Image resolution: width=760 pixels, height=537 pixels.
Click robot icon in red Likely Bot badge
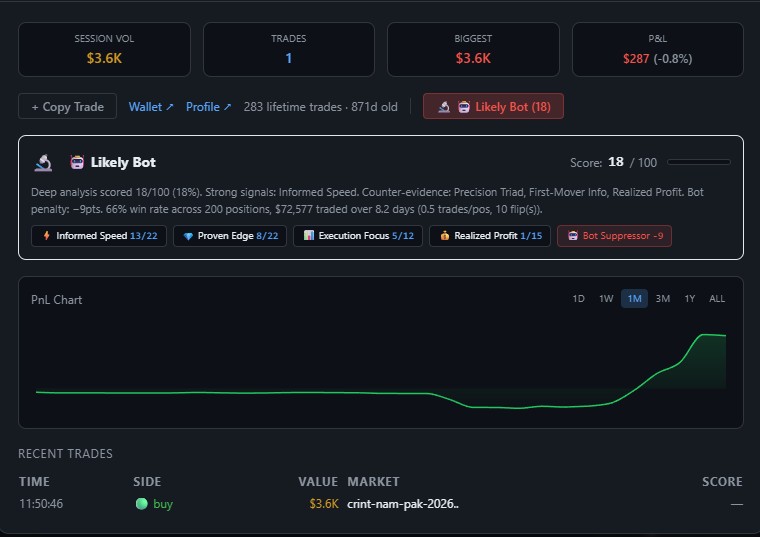pyautogui.click(x=464, y=107)
